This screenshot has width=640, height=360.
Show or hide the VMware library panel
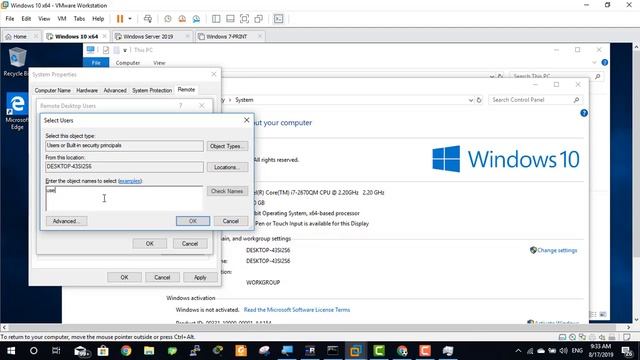216,19
